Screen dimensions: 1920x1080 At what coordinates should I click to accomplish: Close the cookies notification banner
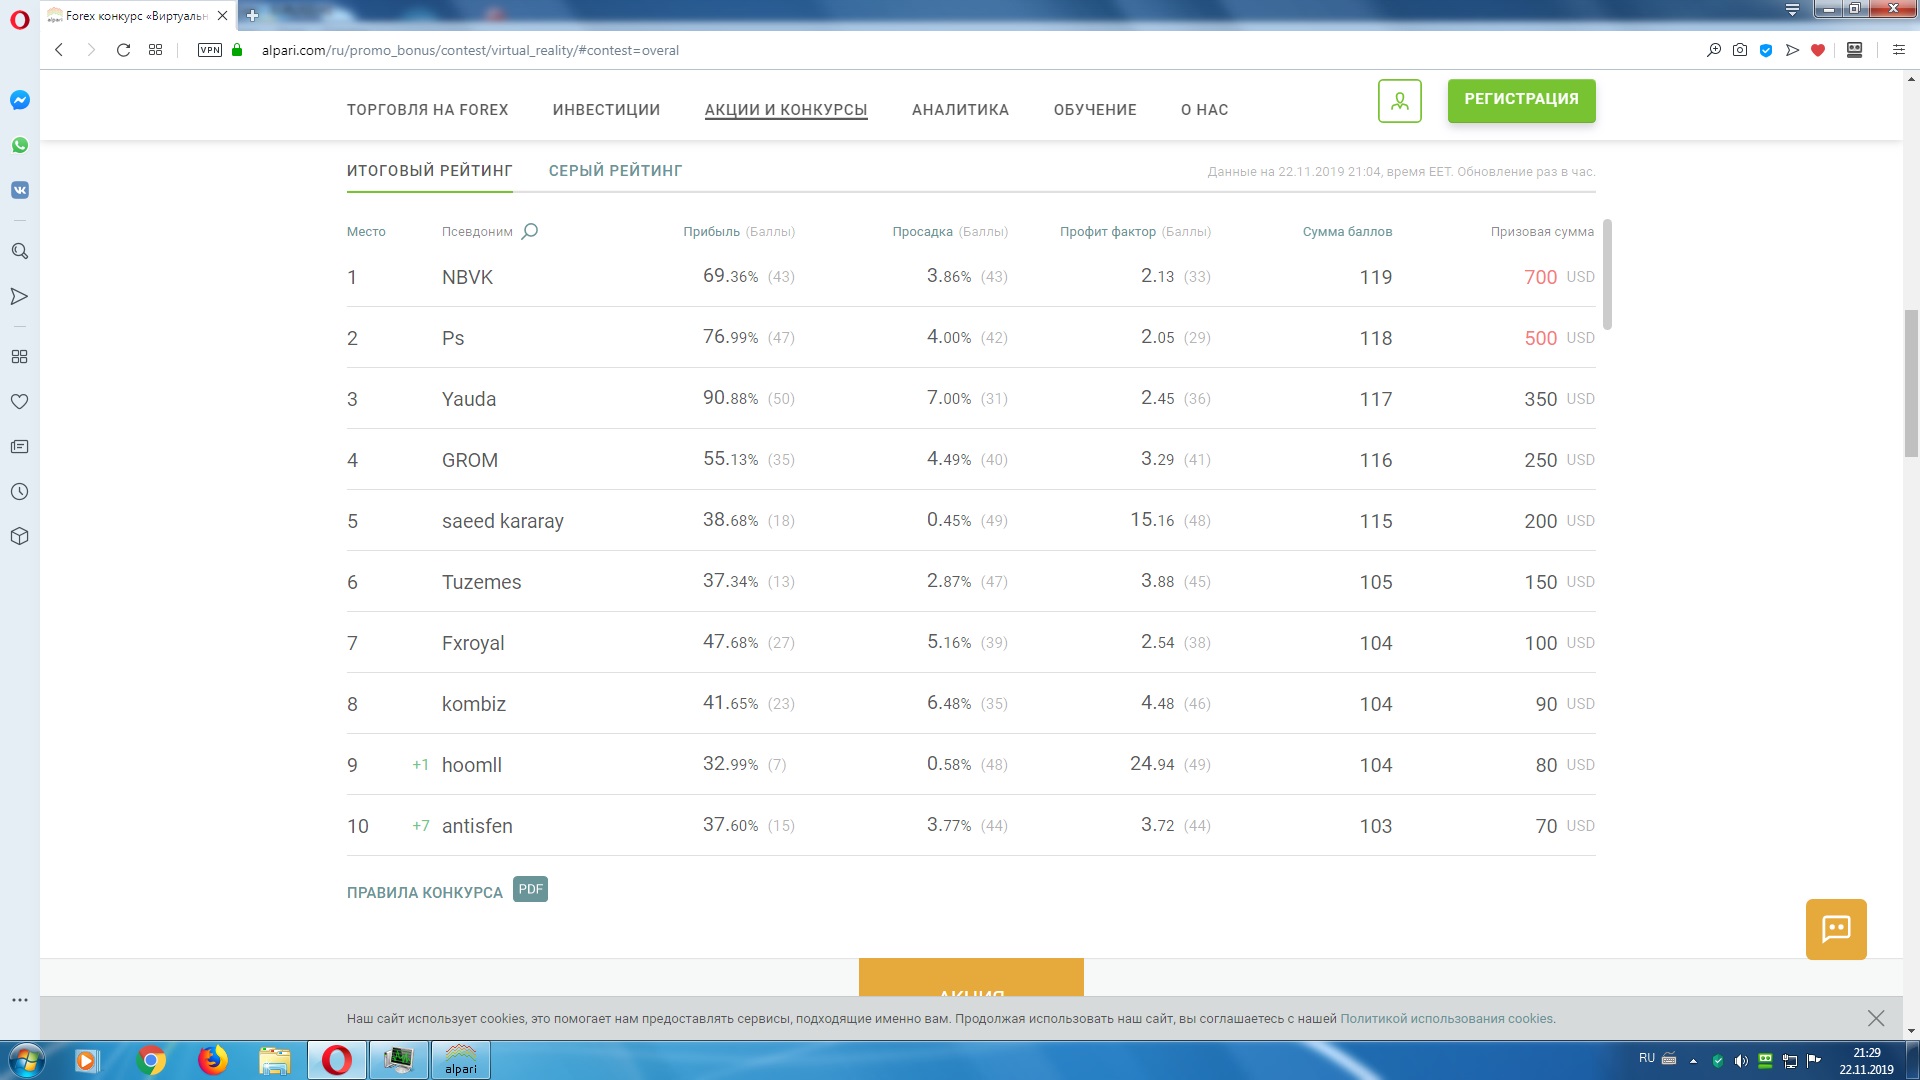[x=1875, y=1018]
